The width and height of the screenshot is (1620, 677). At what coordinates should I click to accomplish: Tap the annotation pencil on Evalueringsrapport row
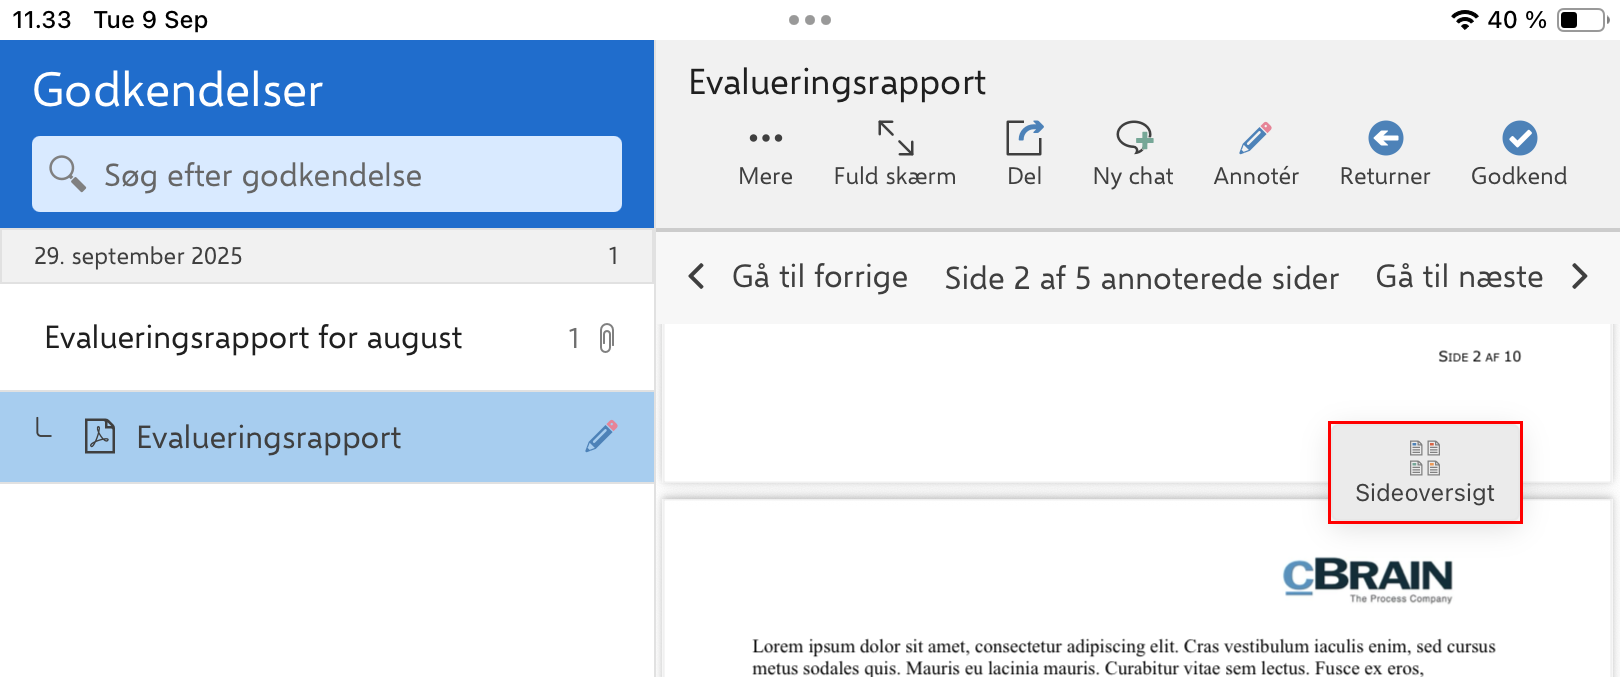(x=601, y=437)
